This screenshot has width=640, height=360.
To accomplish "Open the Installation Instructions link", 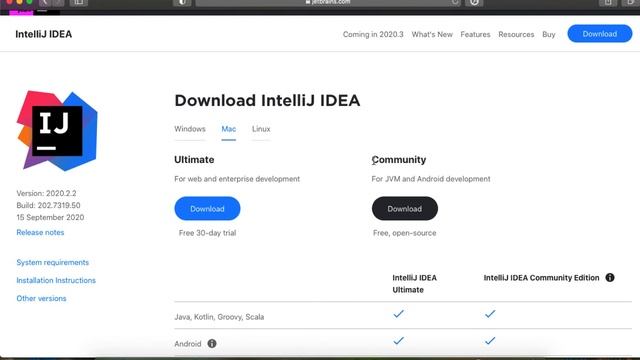I will 56,280.
